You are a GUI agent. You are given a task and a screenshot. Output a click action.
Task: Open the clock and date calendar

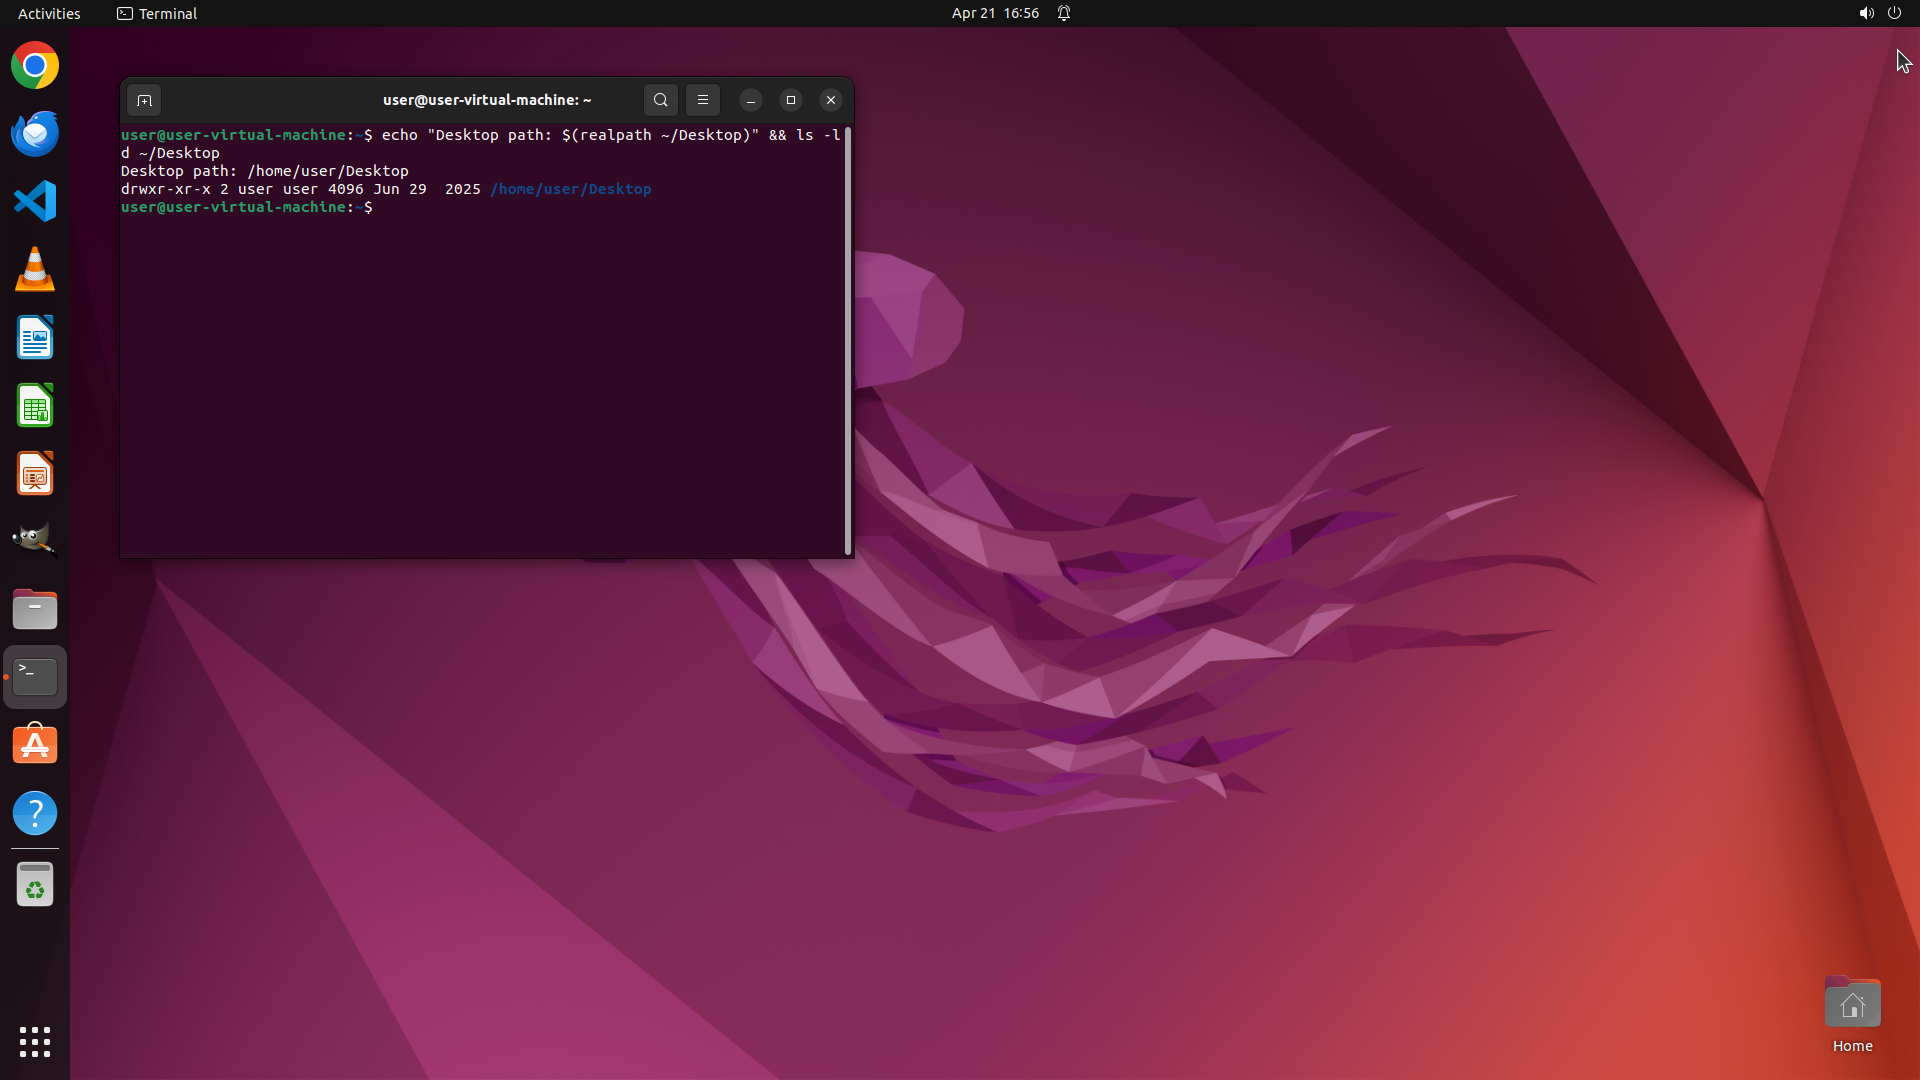[x=995, y=13]
